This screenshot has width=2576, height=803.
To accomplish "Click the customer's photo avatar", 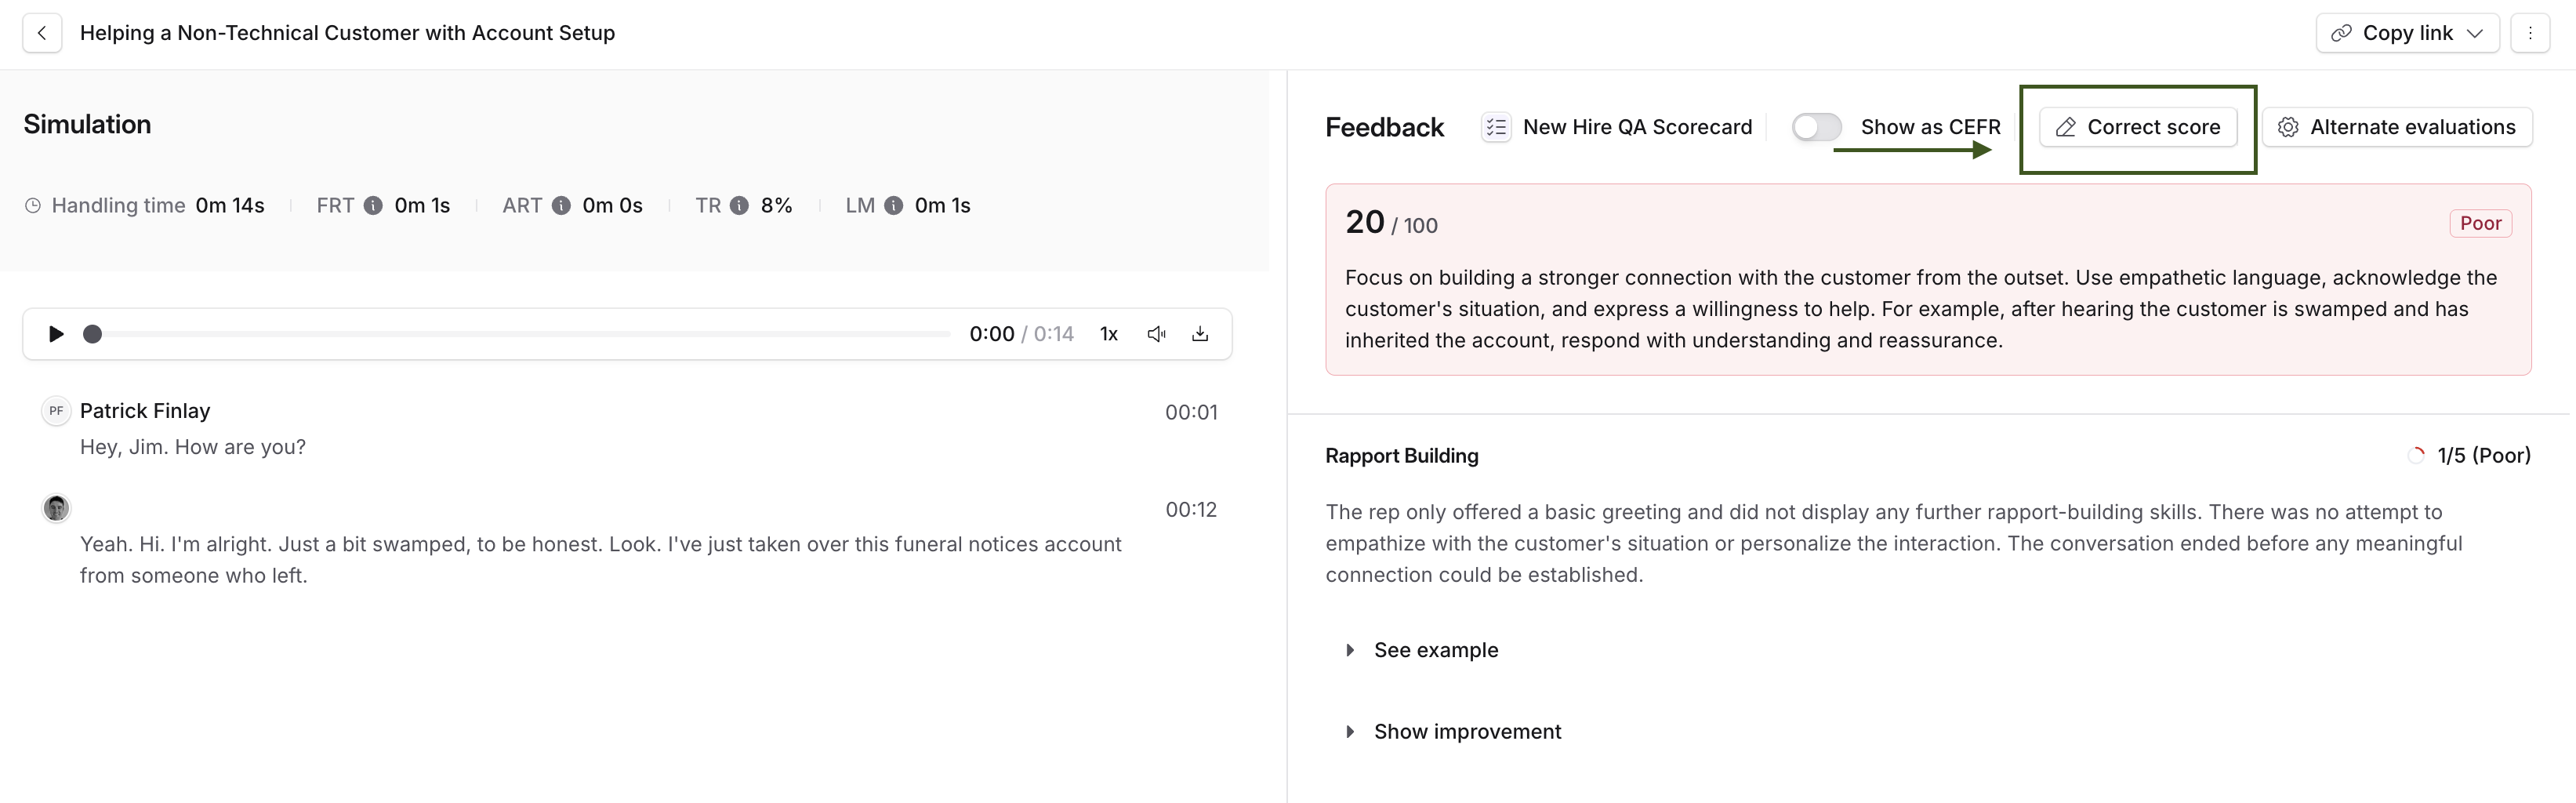I will (x=56, y=509).
